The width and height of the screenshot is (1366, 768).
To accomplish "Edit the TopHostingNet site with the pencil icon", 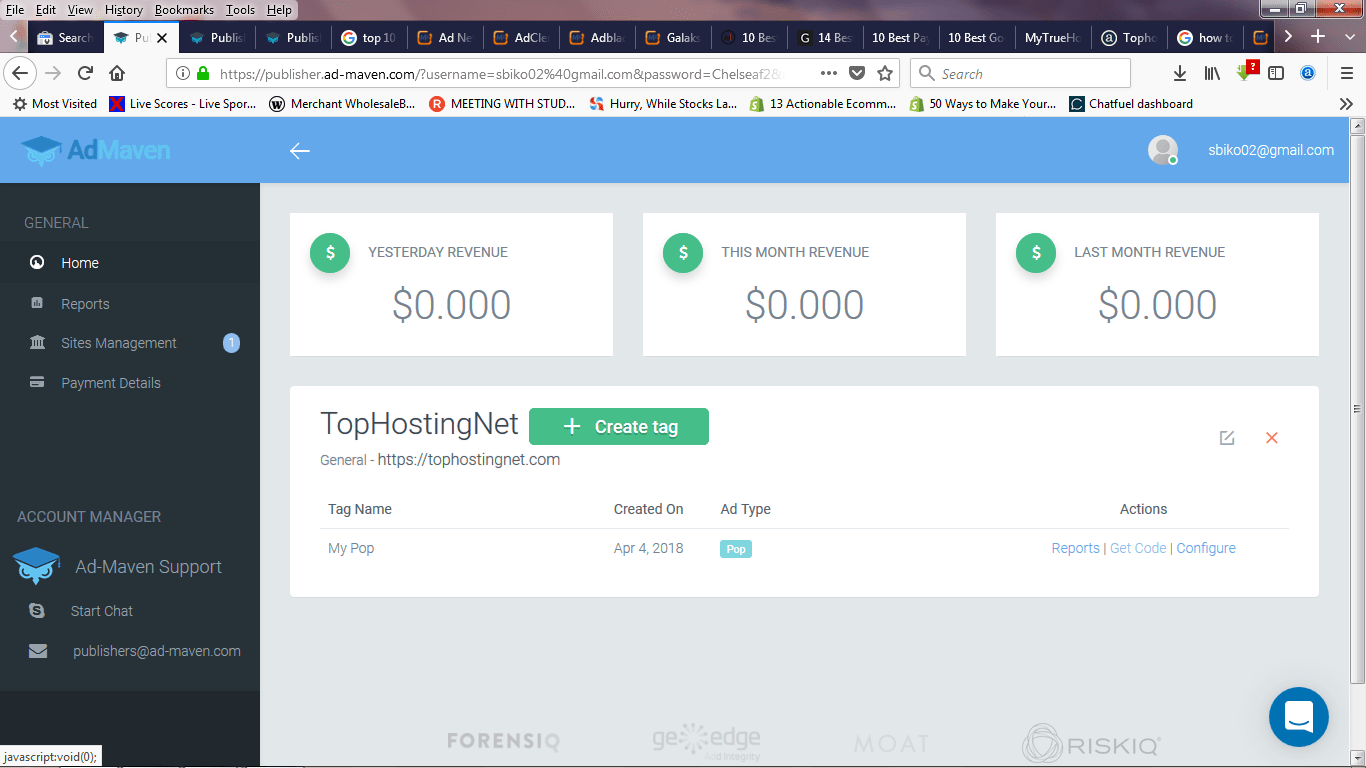I will 1227,438.
